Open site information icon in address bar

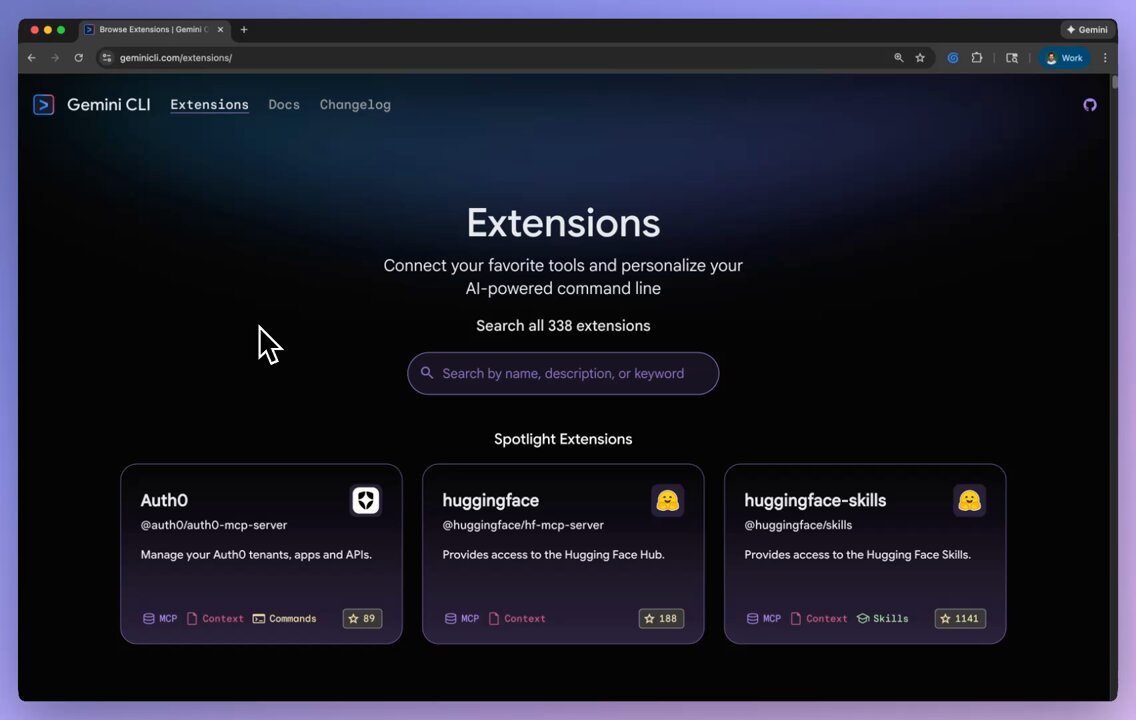point(106,58)
